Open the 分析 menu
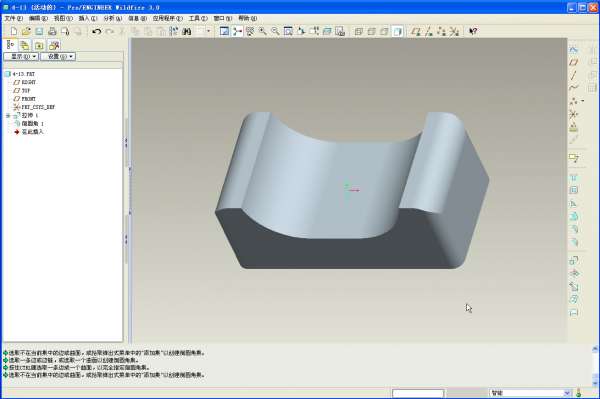Image resolution: width=600 pixels, height=399 pixels. pos(112,18)
